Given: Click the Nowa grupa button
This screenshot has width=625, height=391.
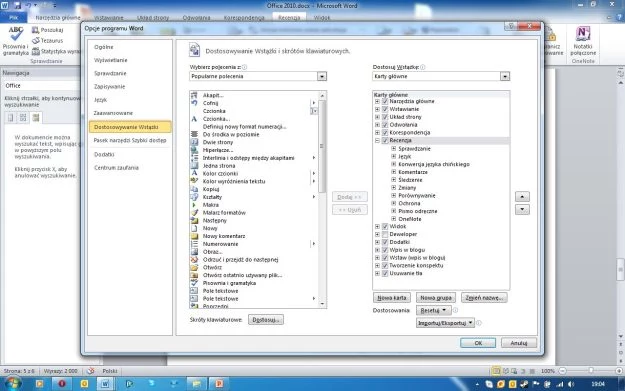Looking at the screenshot, I should (436, 298).
